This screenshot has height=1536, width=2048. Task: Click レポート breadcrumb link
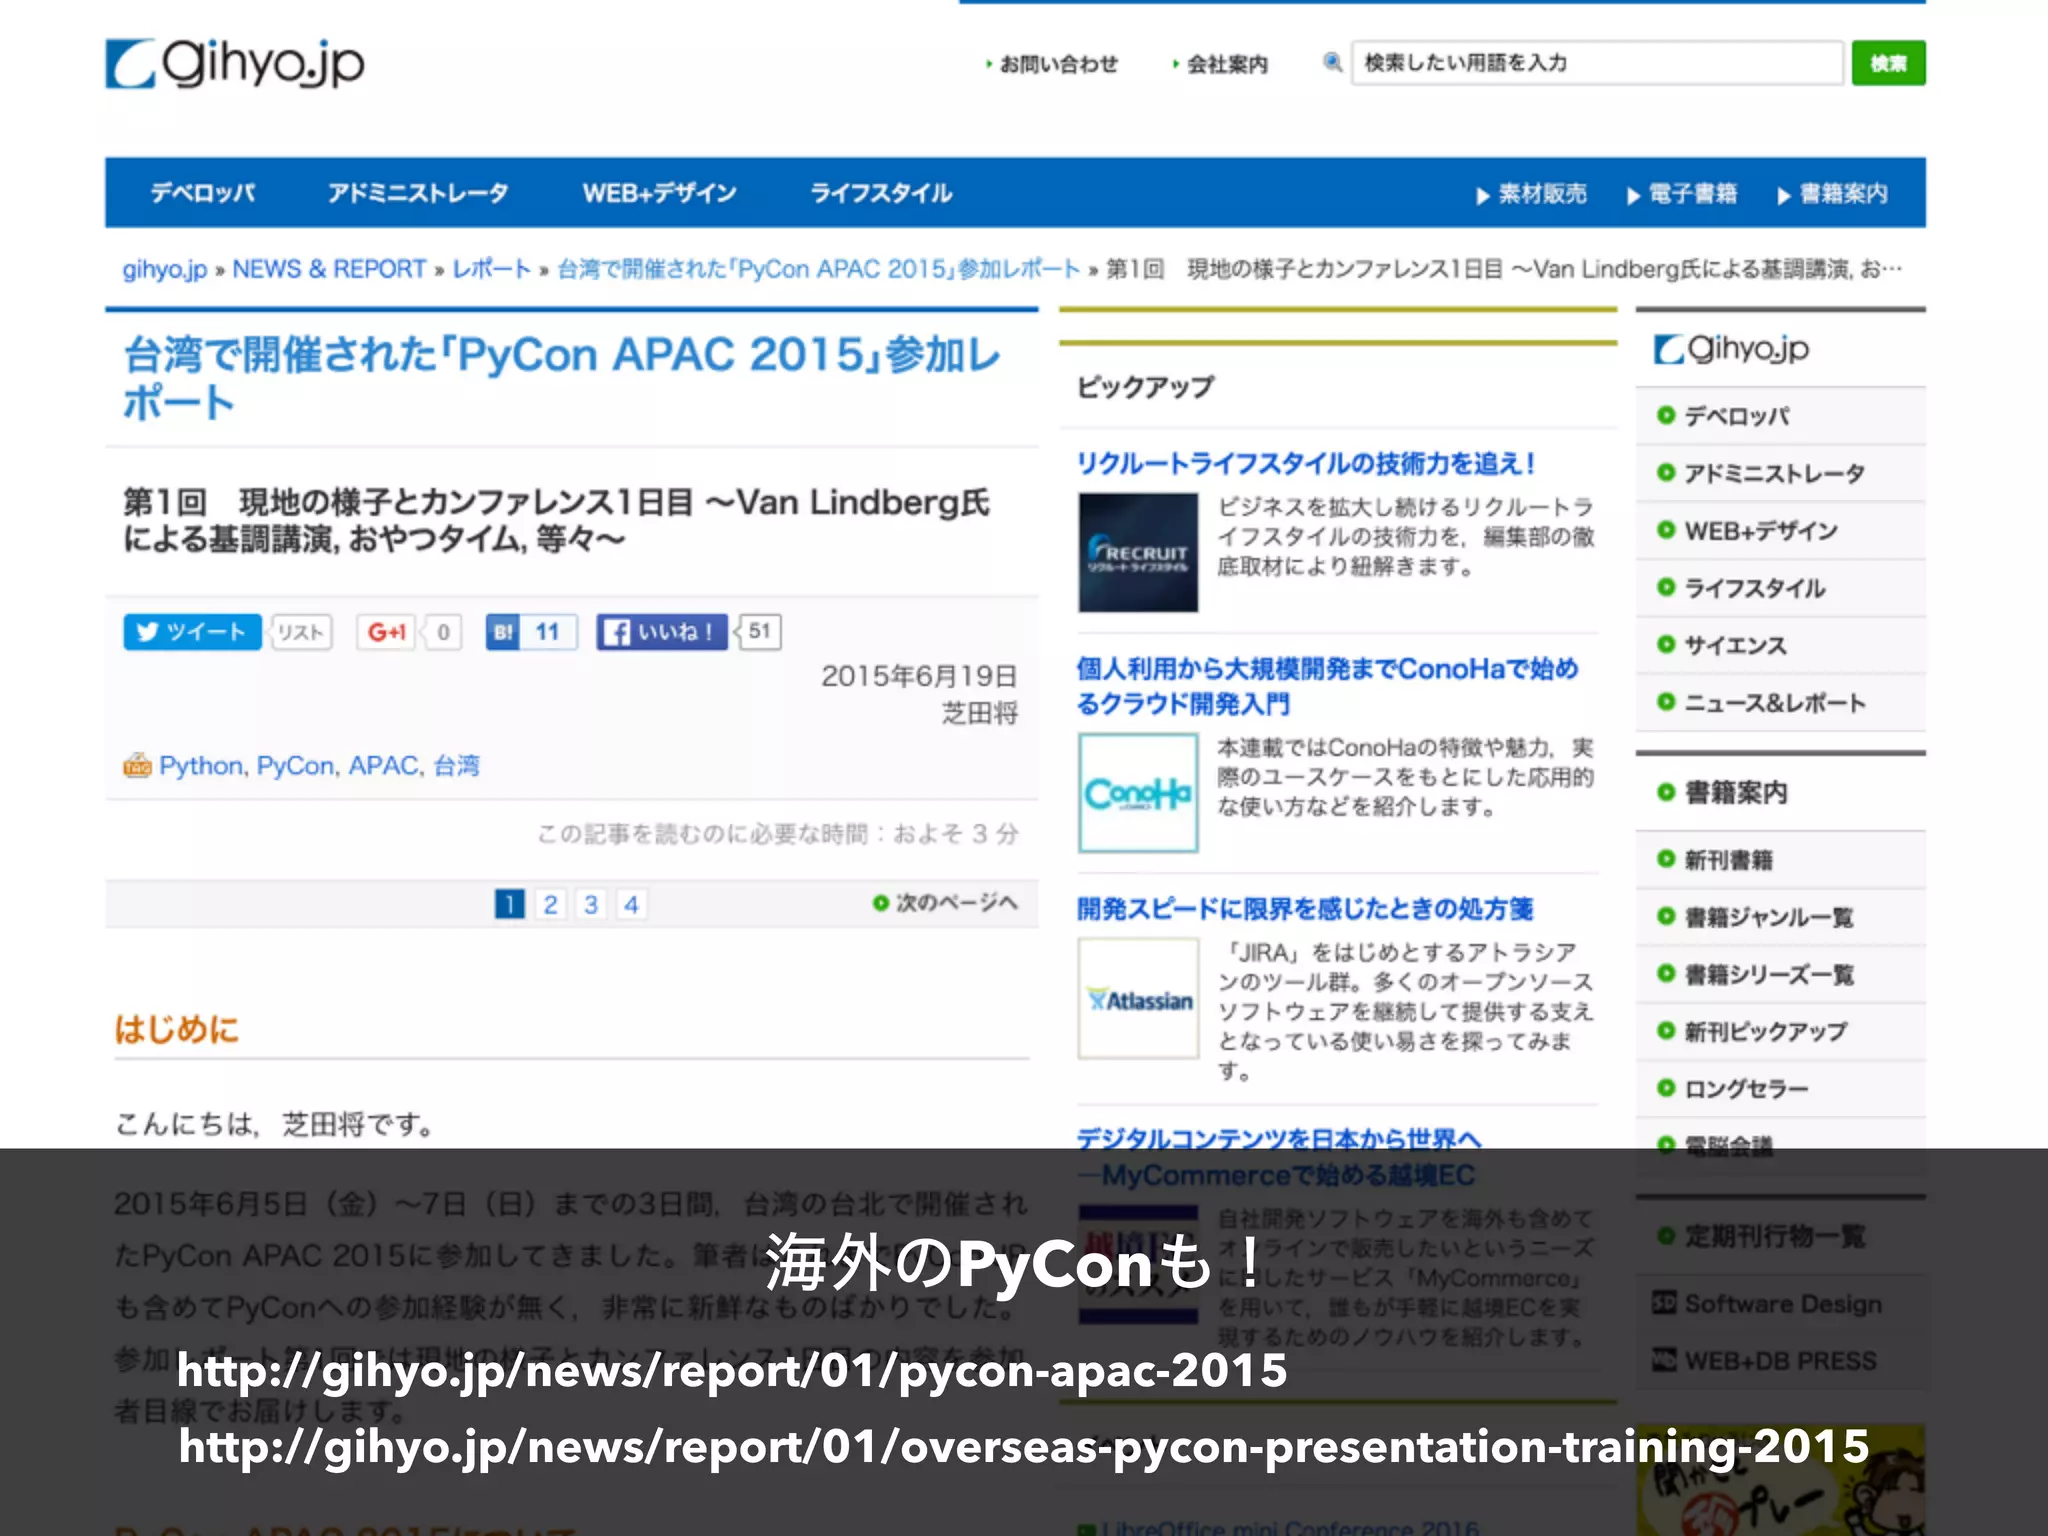tap(491, 269)
